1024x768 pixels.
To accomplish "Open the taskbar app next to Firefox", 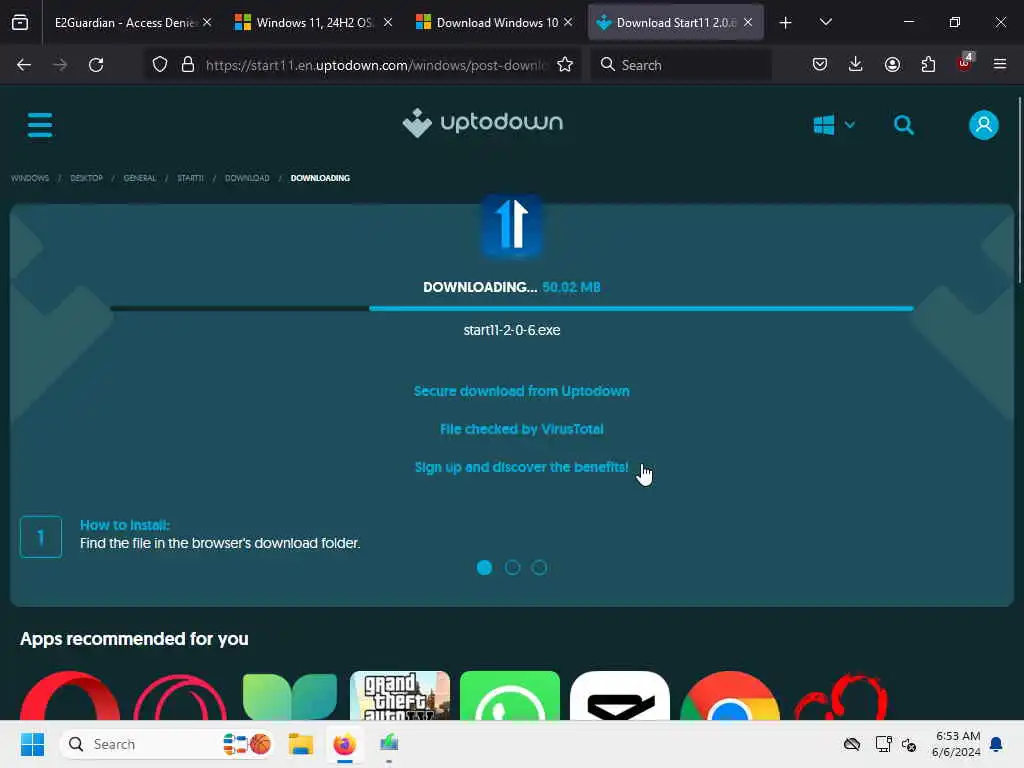I will 389,744.
